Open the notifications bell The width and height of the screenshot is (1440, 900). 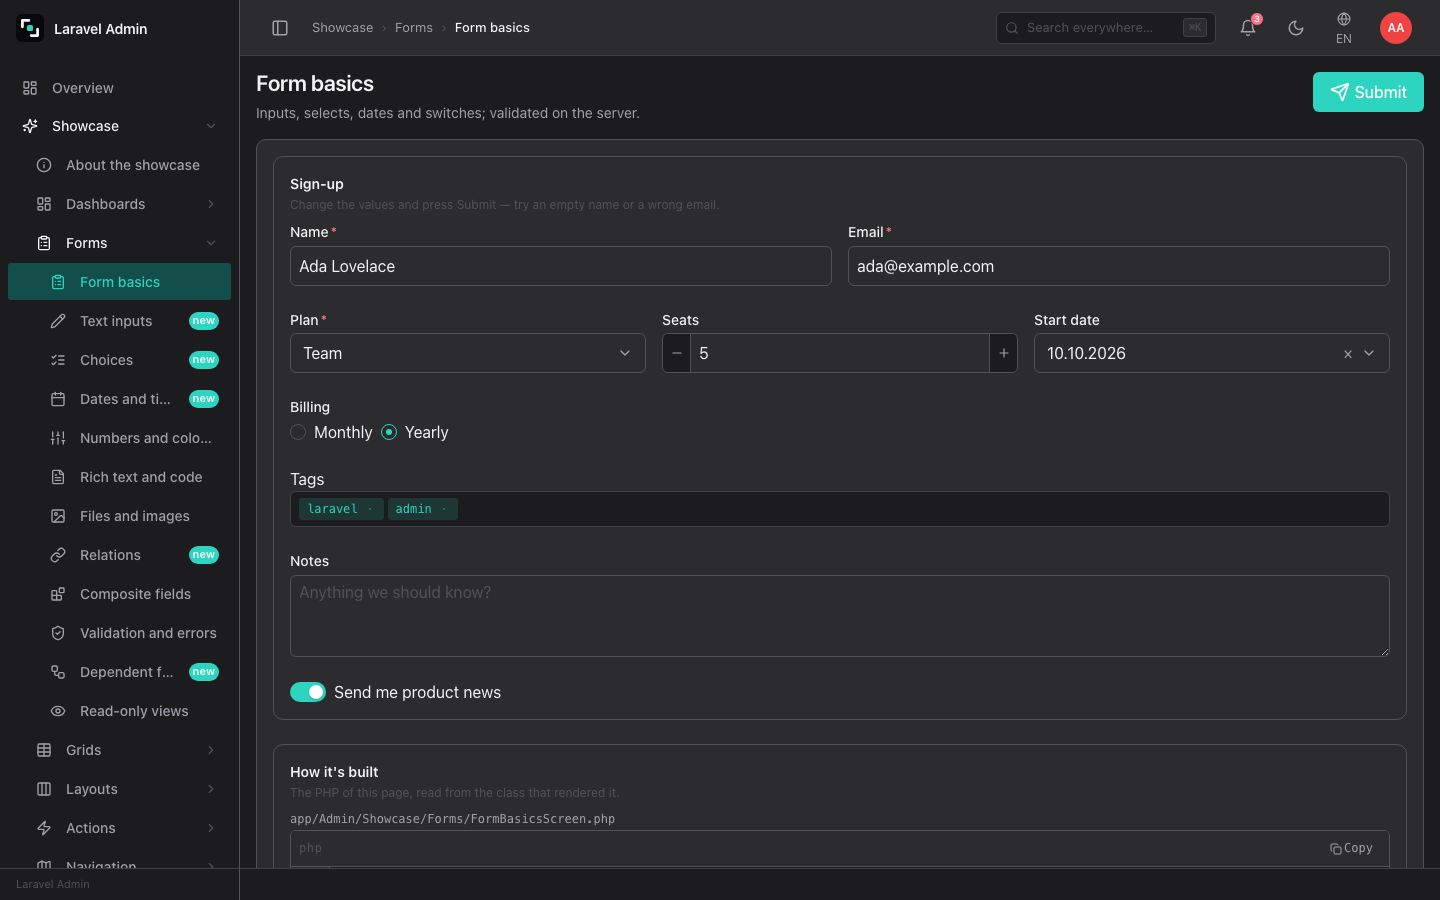(x=1248, y=28)
